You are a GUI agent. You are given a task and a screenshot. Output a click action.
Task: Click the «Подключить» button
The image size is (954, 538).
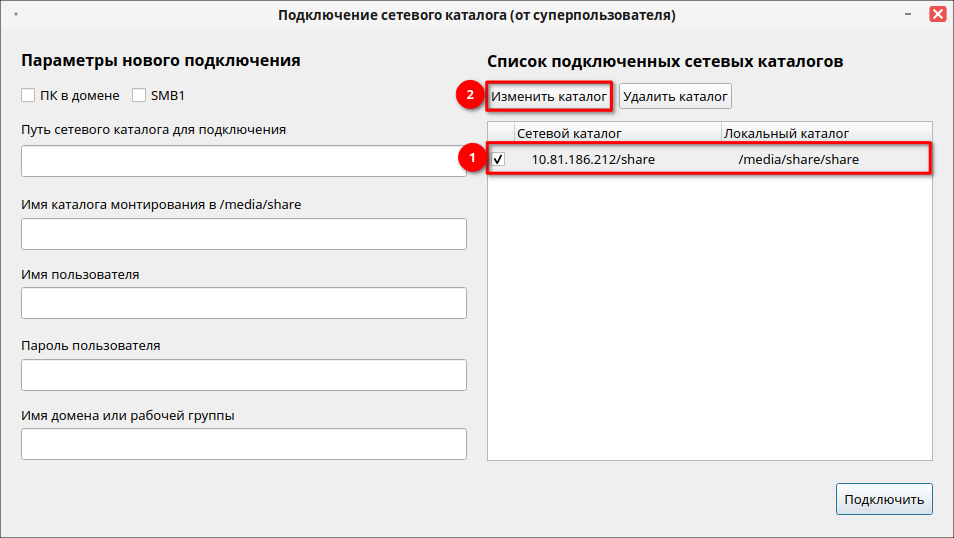[884, 500]
